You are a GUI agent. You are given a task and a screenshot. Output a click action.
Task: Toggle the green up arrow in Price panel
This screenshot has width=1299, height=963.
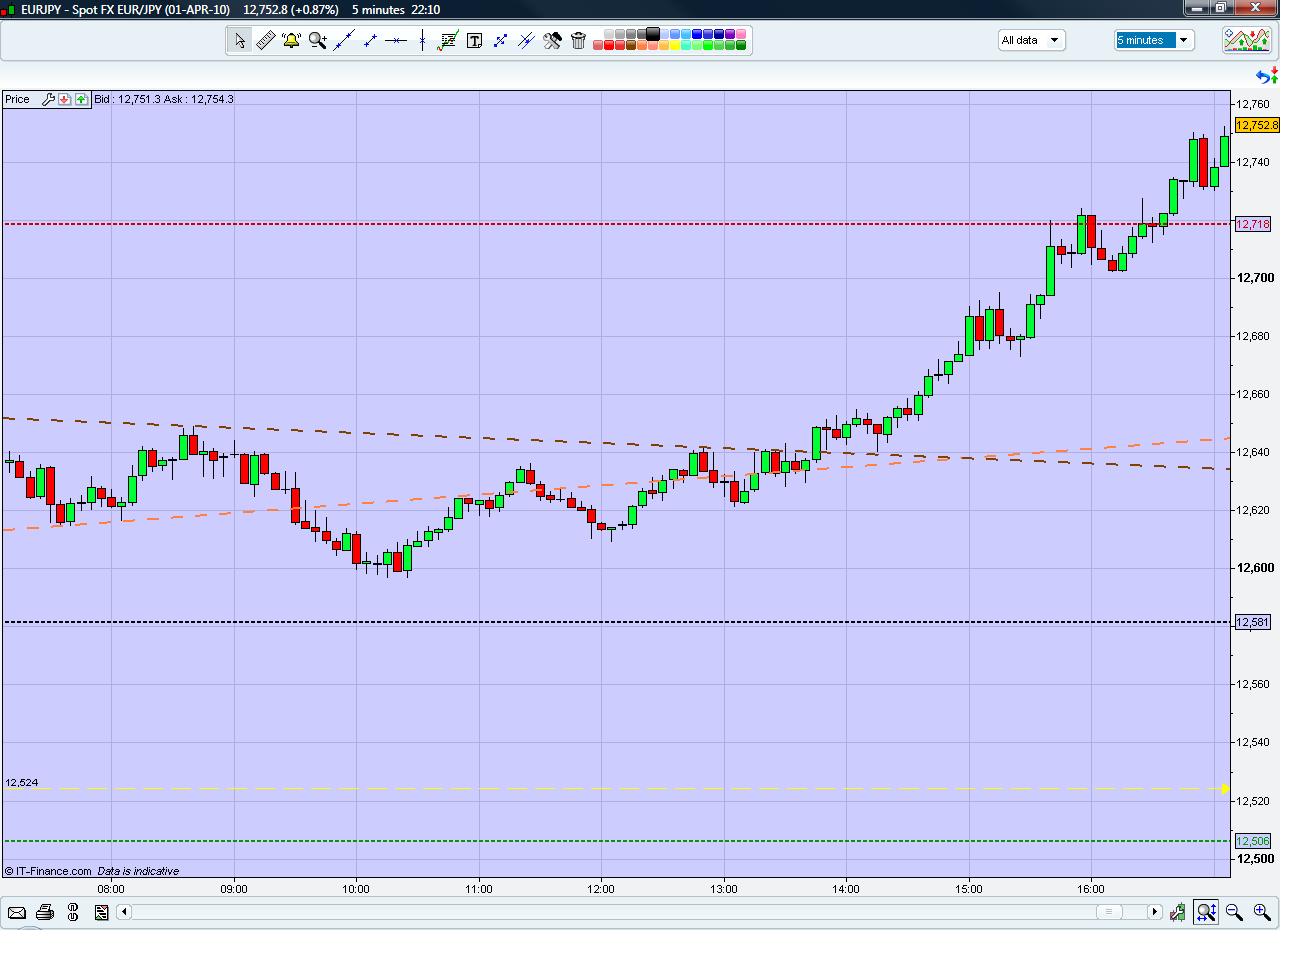[x=81, y=99]
